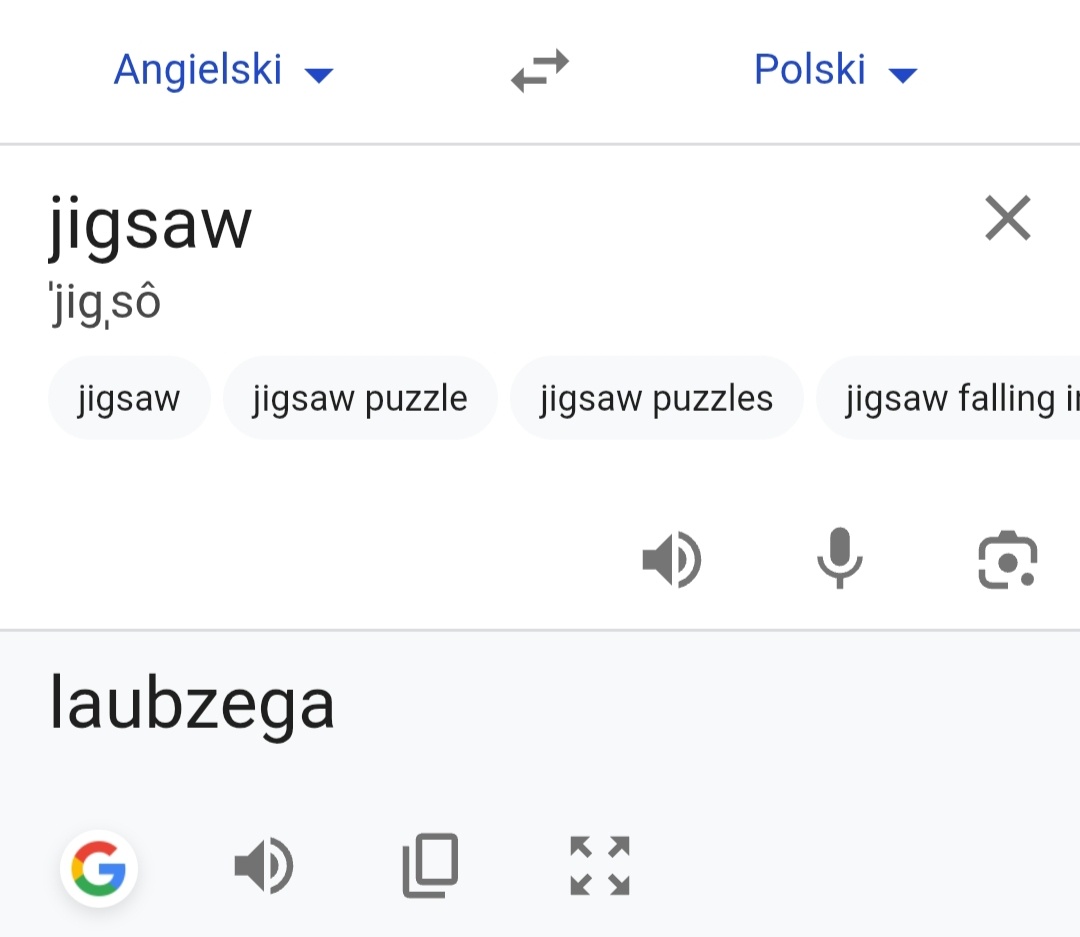Play audio of the Polish translation
This screenshot has height=937, width=1080.
pyautogui.click(x=264, y=866)
